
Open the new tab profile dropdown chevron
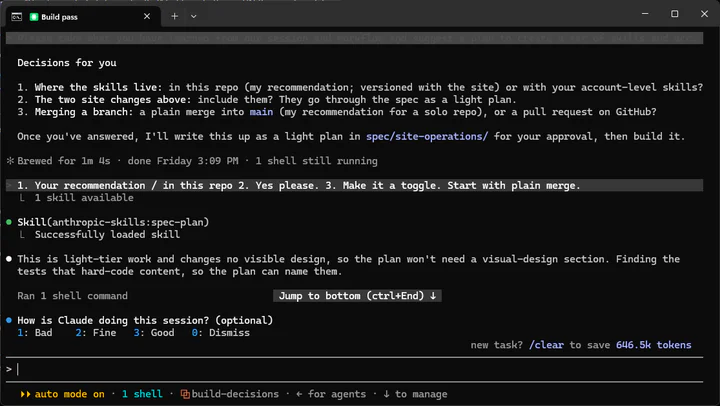pos(194,17)
